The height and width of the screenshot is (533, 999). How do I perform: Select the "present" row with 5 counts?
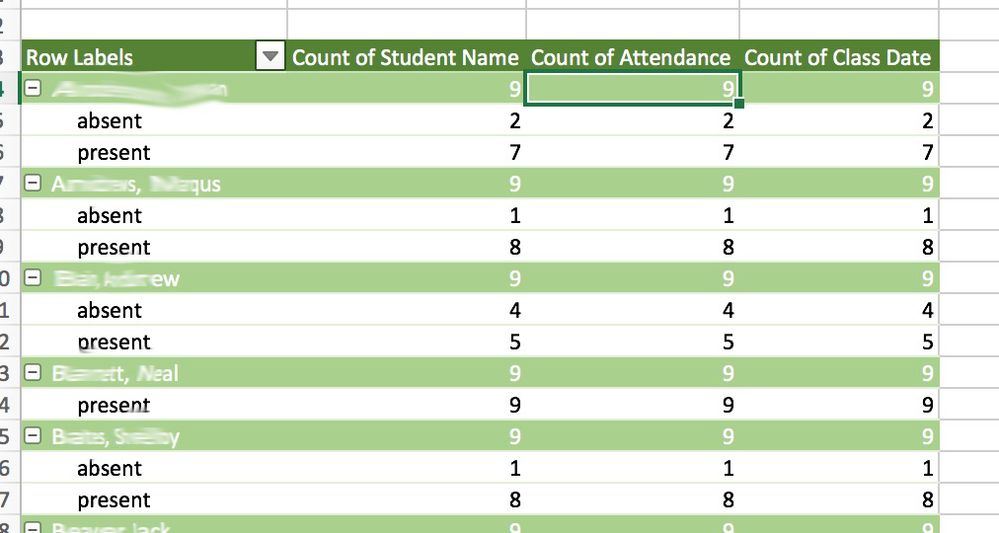[x=113, y=342]
